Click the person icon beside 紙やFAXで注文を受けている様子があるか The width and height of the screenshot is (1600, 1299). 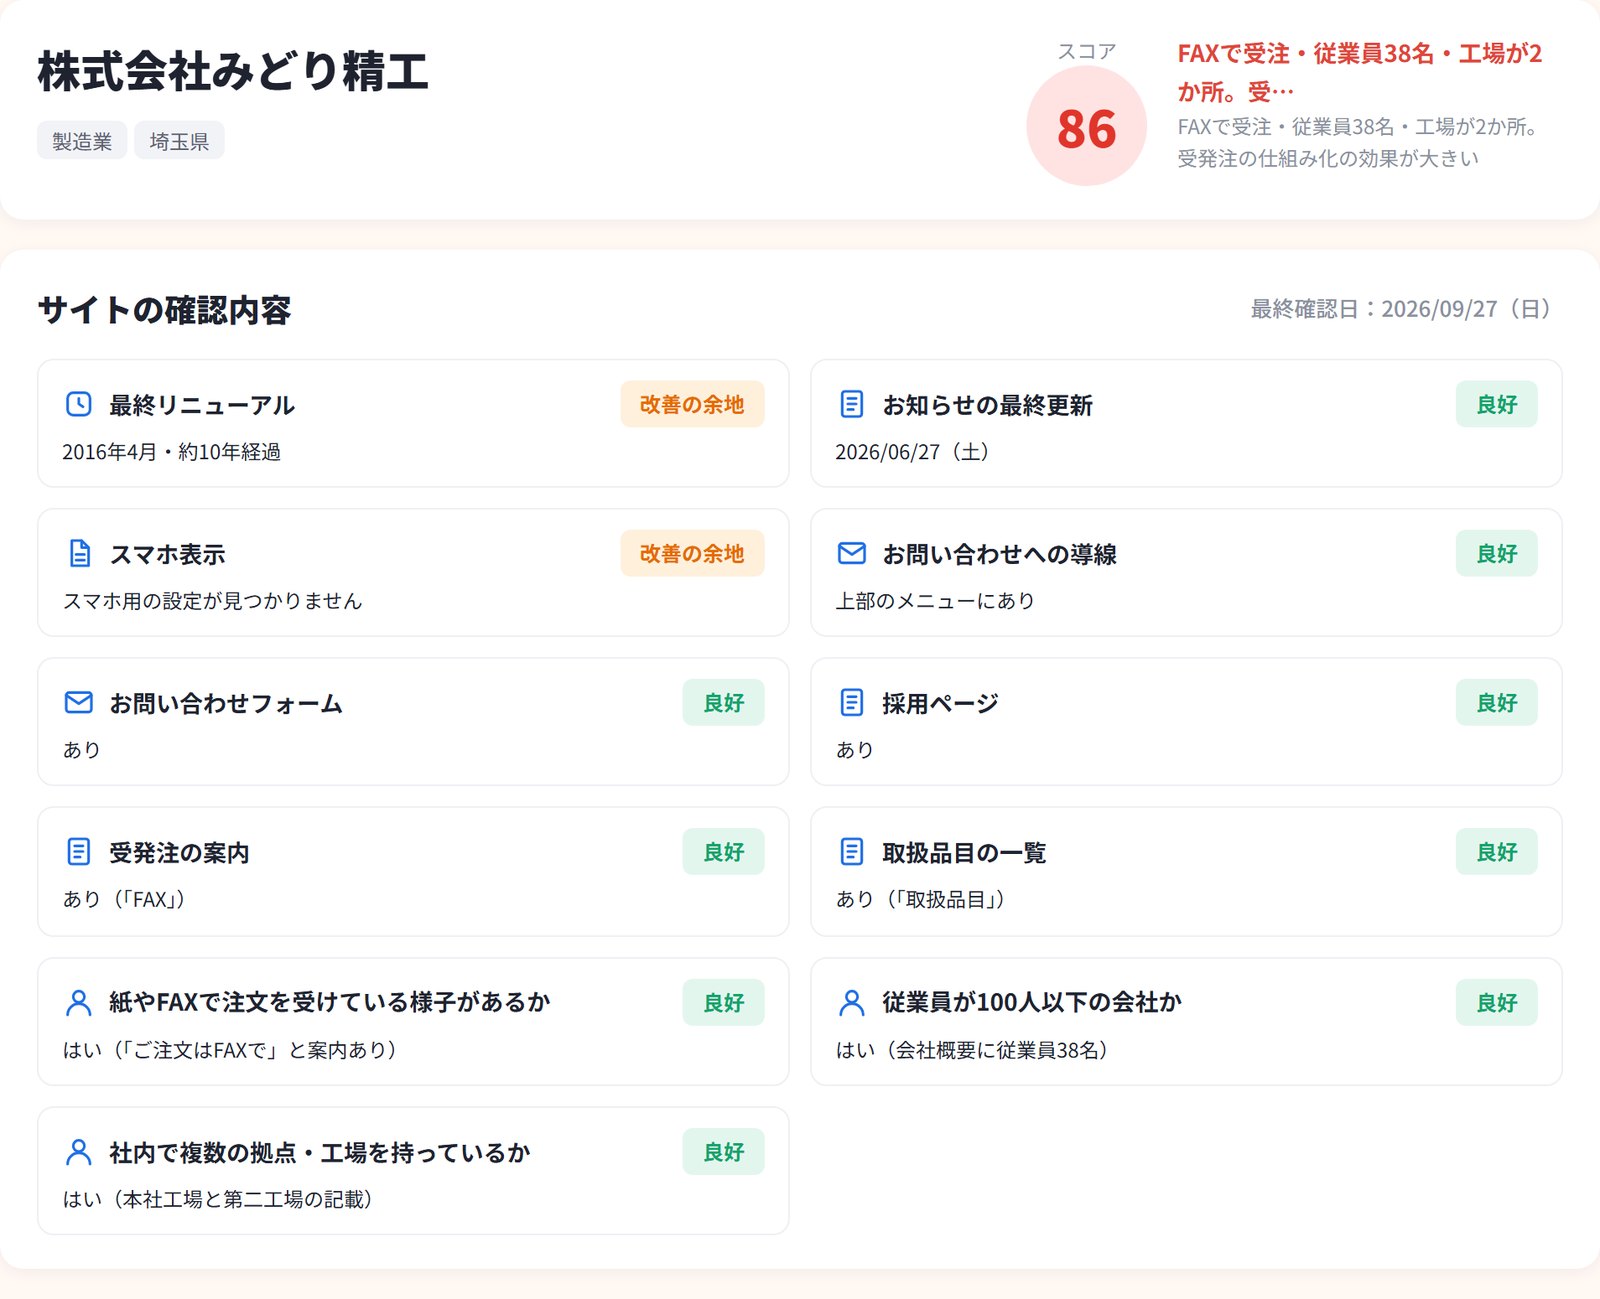click(79, 1002)
